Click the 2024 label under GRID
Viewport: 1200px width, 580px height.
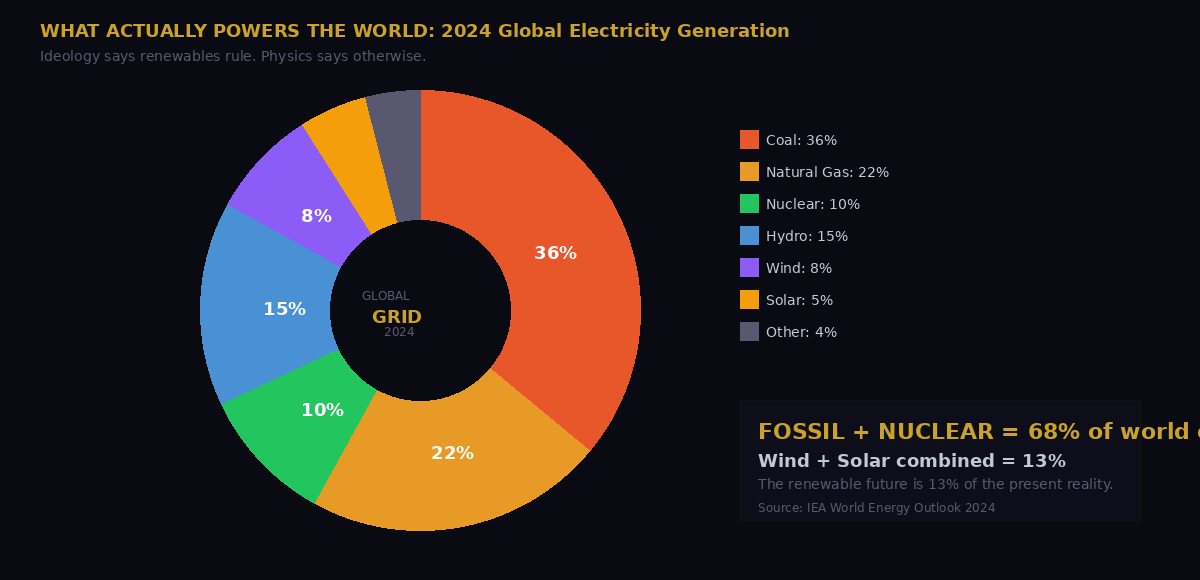(399, 332)
